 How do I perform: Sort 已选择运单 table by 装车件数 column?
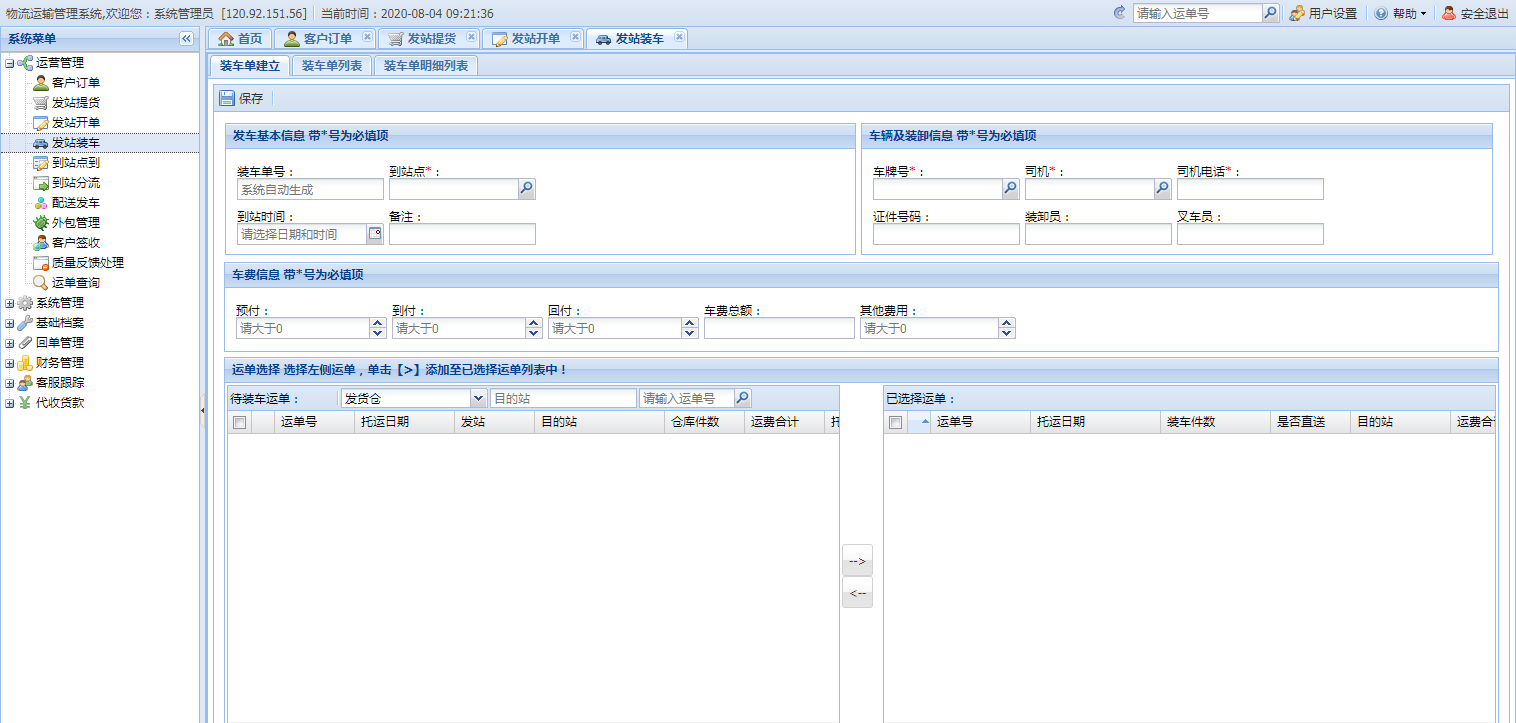(1215, 422)
